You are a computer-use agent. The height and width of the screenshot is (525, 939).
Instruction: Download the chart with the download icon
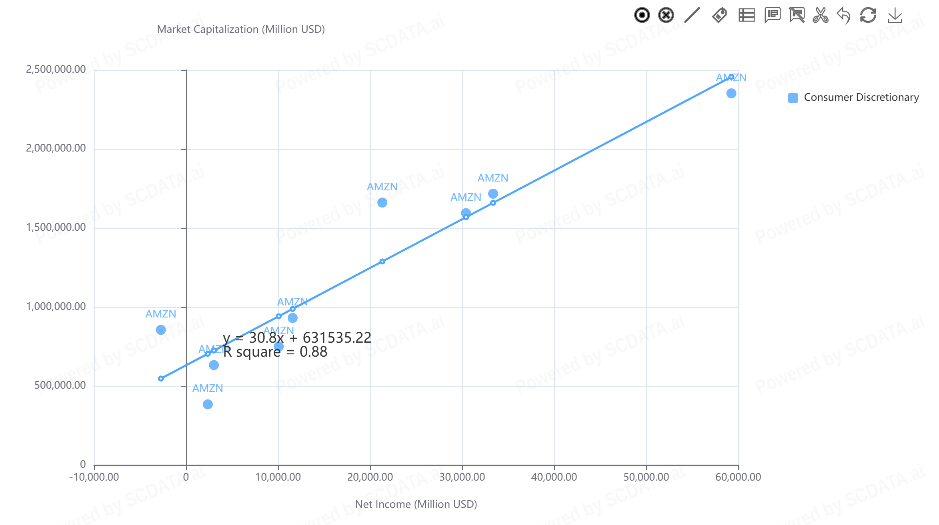coord(895,15)
